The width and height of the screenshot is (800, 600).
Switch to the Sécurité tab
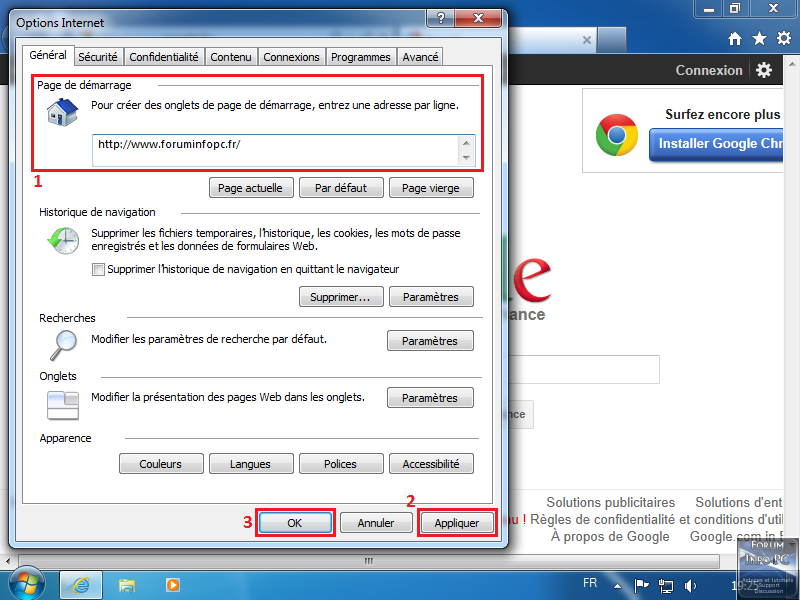tap(98, 57)
